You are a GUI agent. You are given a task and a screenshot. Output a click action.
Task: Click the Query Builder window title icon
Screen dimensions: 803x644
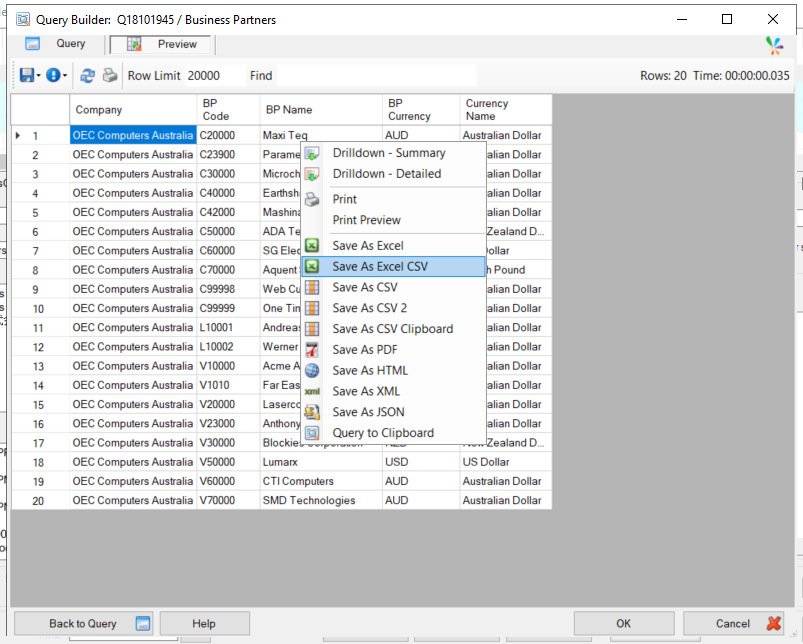point(23,20)
